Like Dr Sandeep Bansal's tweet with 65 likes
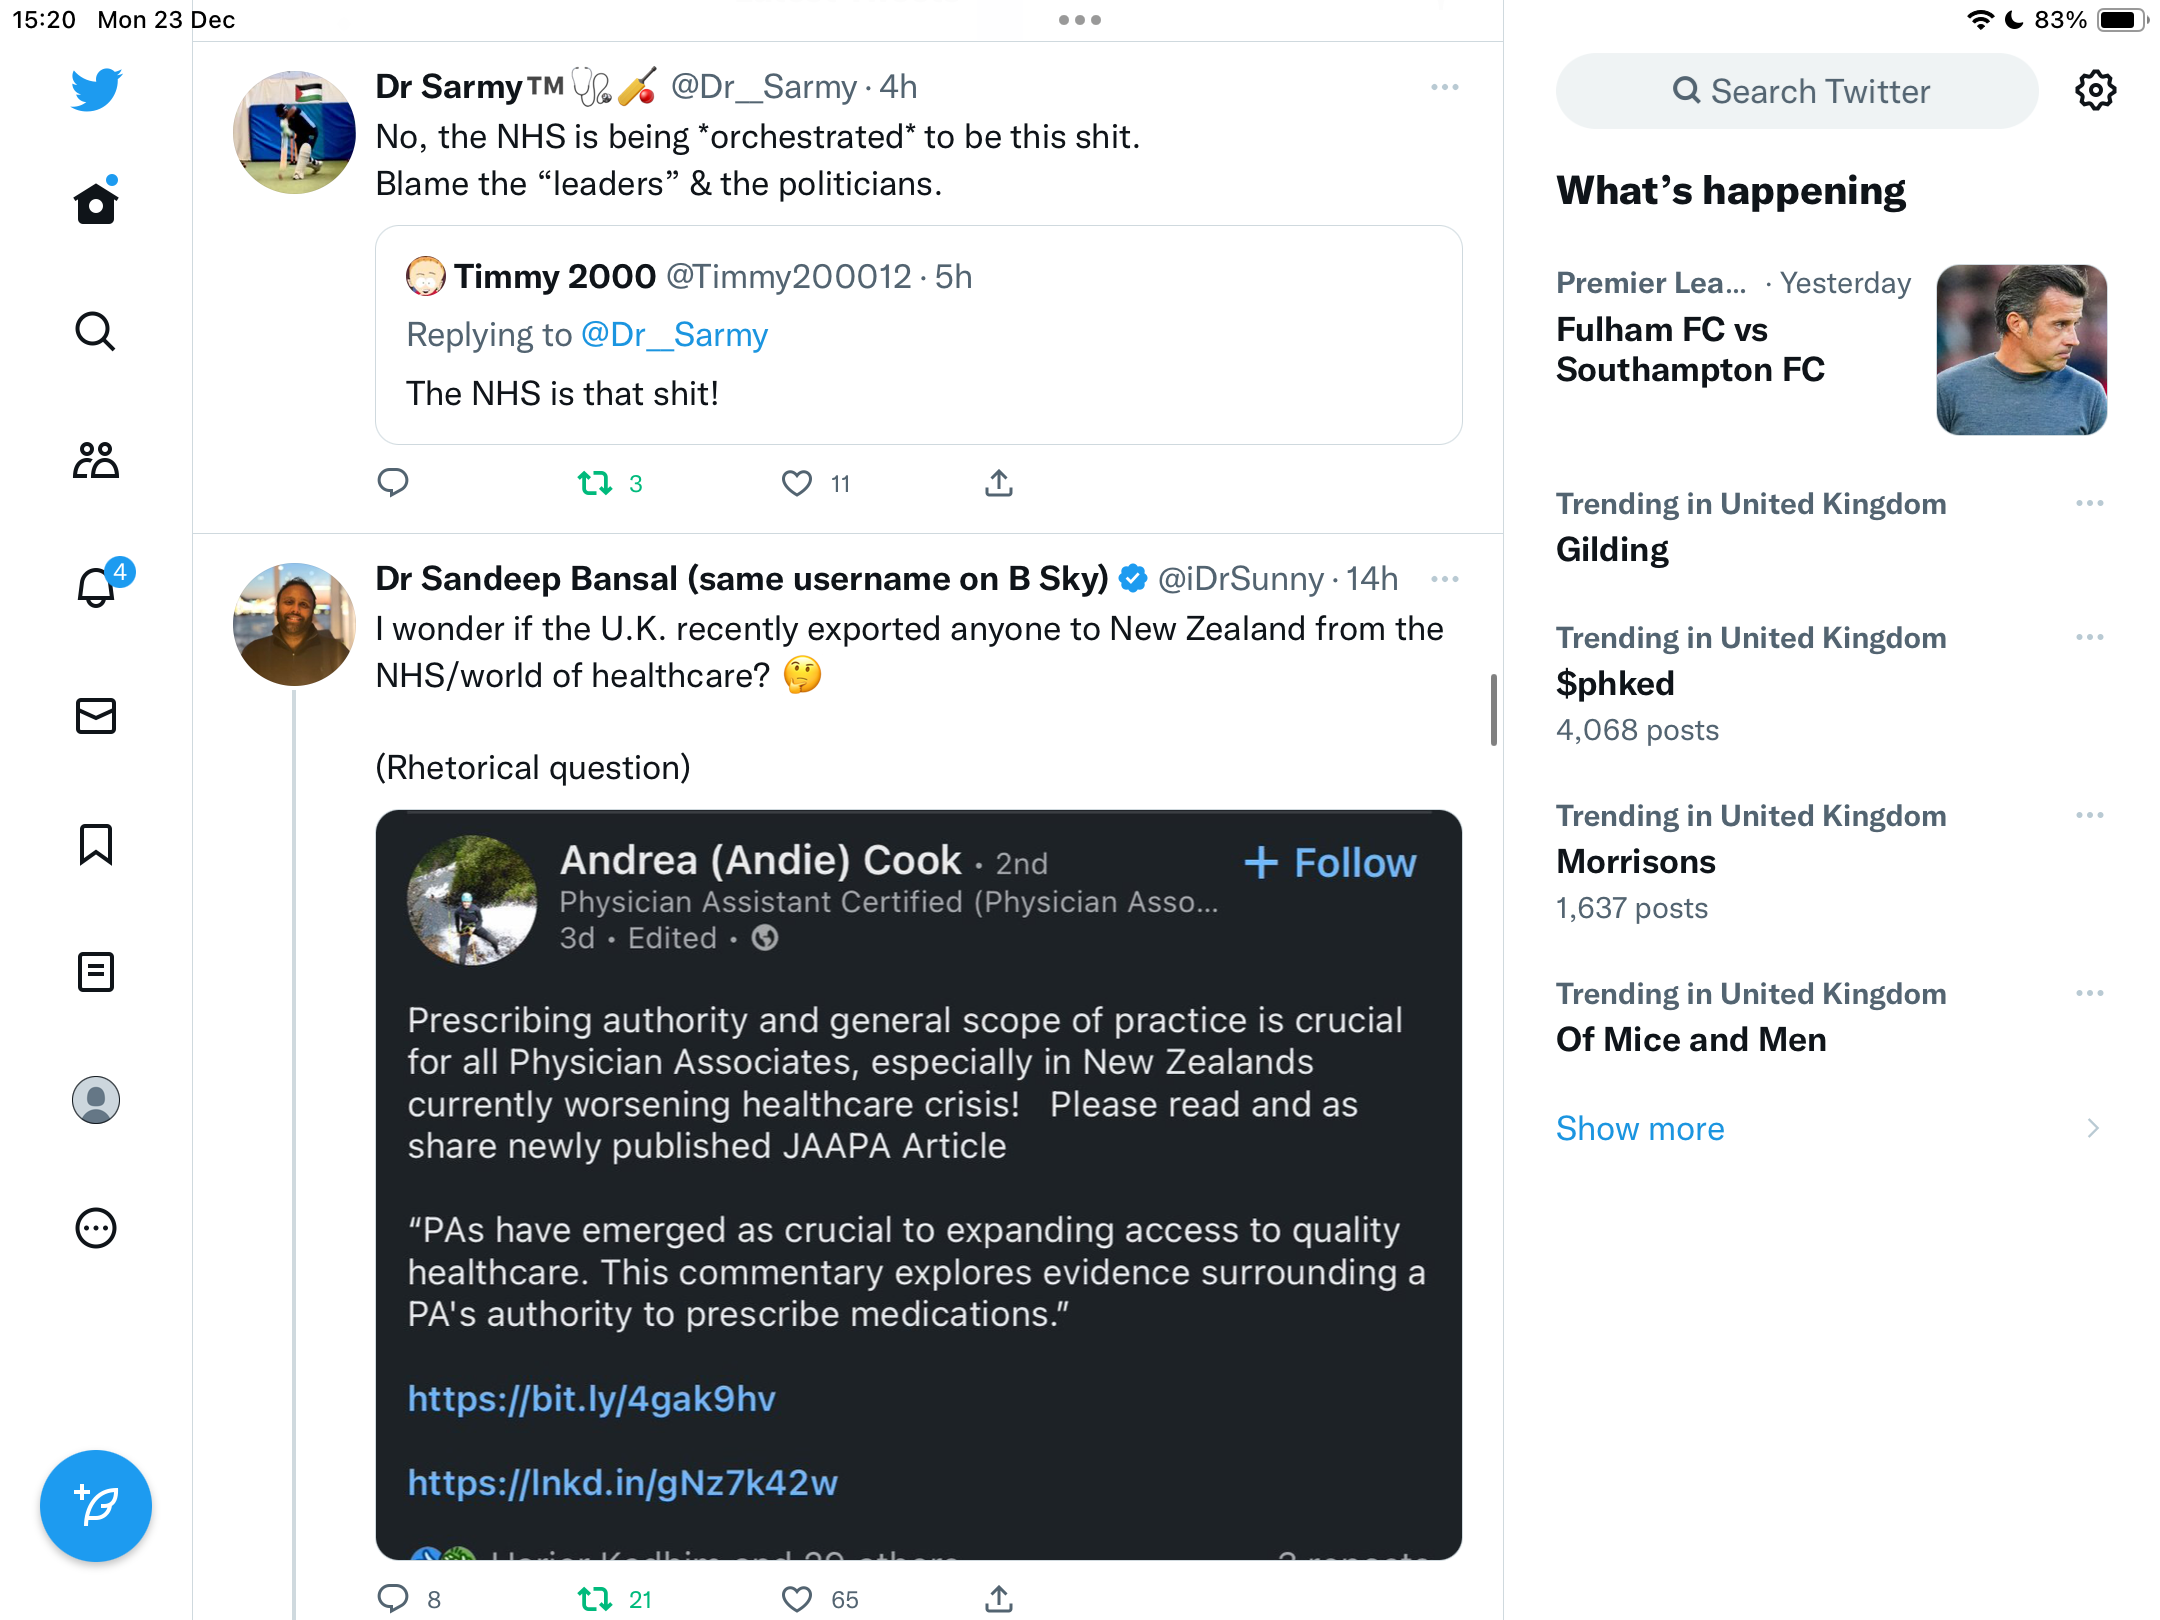The image size is (2160, 1620). (797, 1599)
